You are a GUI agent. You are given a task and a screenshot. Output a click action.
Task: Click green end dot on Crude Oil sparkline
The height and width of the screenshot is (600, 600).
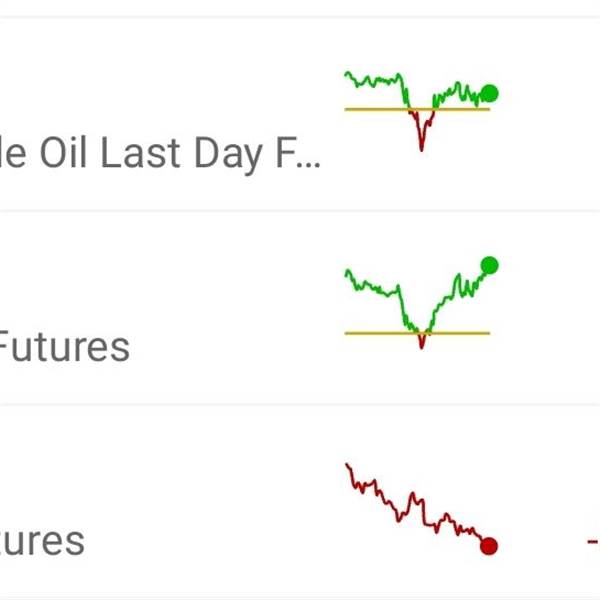(x=489, y=93)
